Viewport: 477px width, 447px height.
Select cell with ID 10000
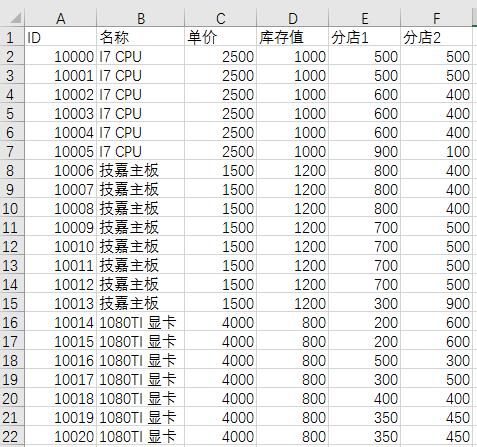coord(61,56)
